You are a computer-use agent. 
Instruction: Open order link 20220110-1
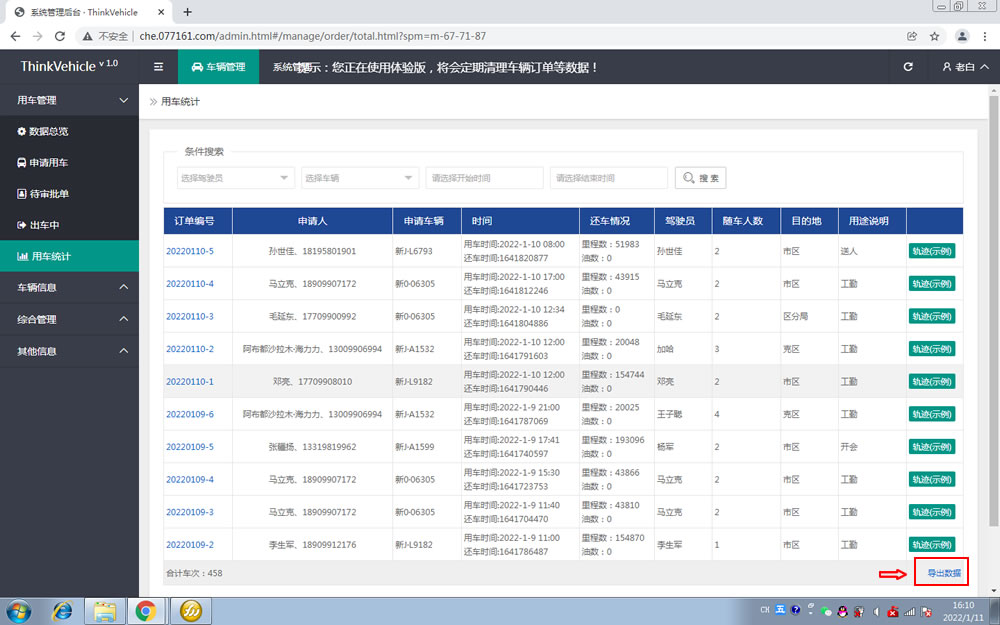click(x=190, y=381)
